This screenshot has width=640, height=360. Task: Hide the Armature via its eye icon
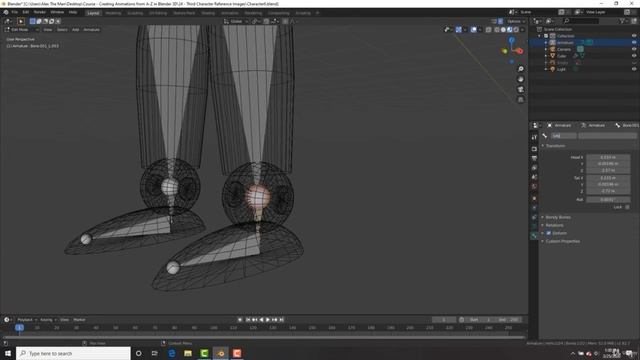pos(634,42)
